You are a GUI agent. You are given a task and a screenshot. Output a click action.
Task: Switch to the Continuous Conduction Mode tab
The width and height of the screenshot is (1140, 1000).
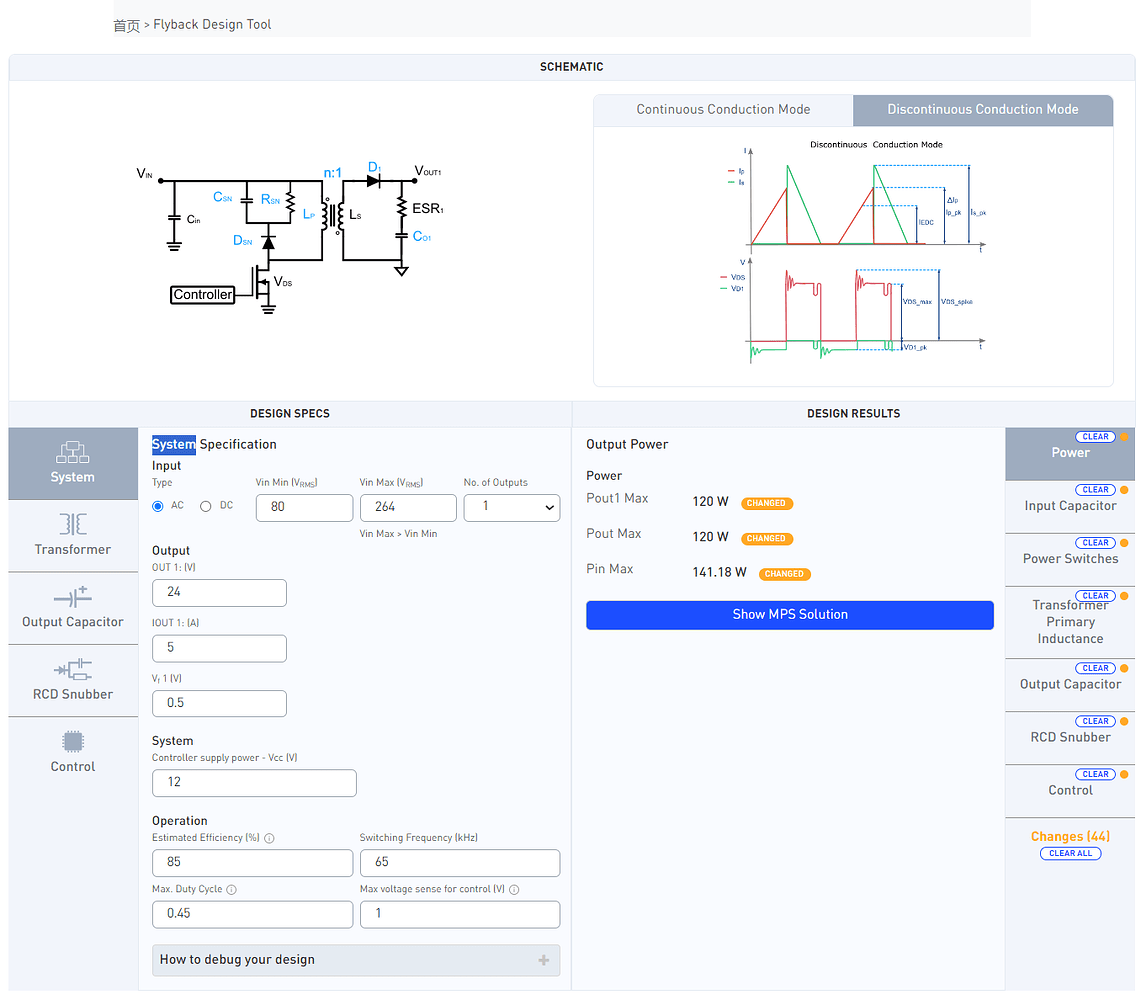click(722, 110)
